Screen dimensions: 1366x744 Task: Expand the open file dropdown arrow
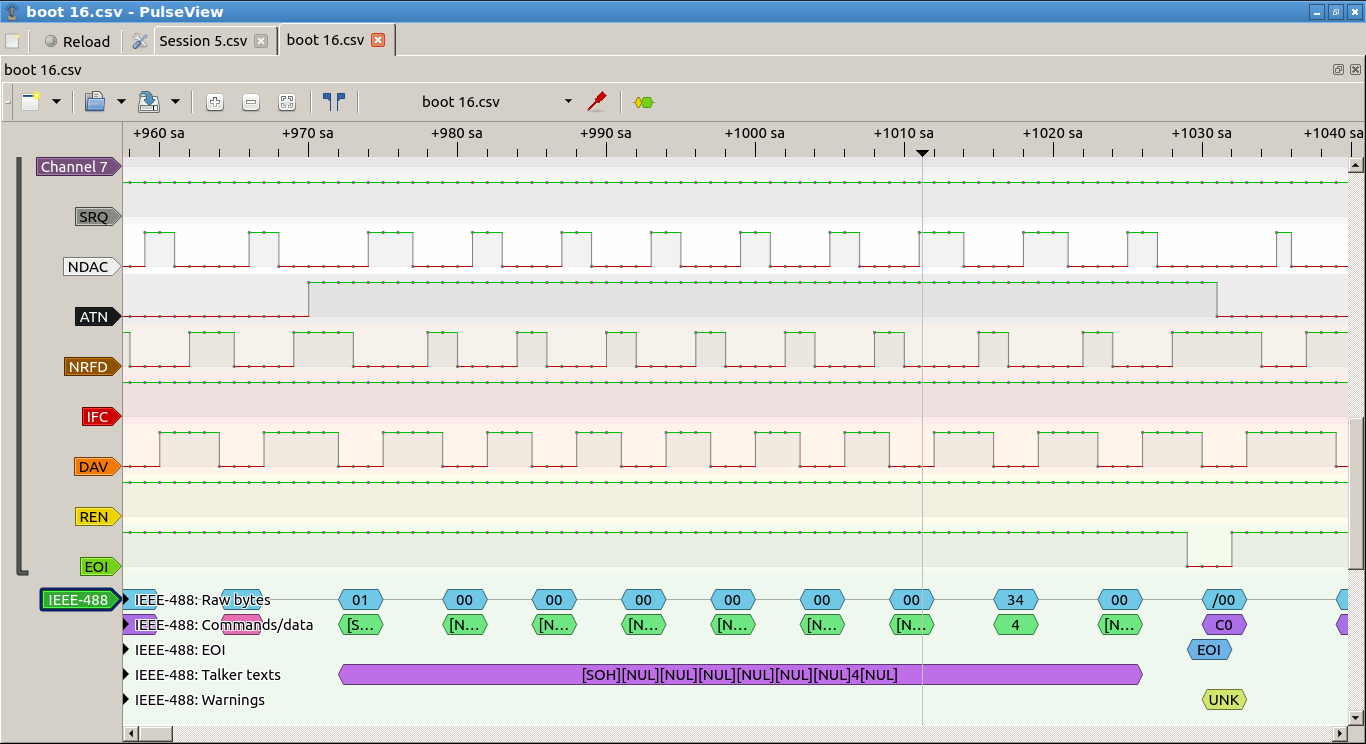click(x=121, y=102)
